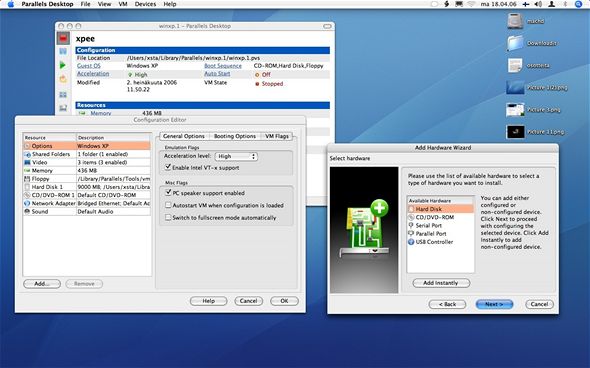Click the orange eject icon in Parallels sidebar
This screenshot has width=590, height=368.
63,79
